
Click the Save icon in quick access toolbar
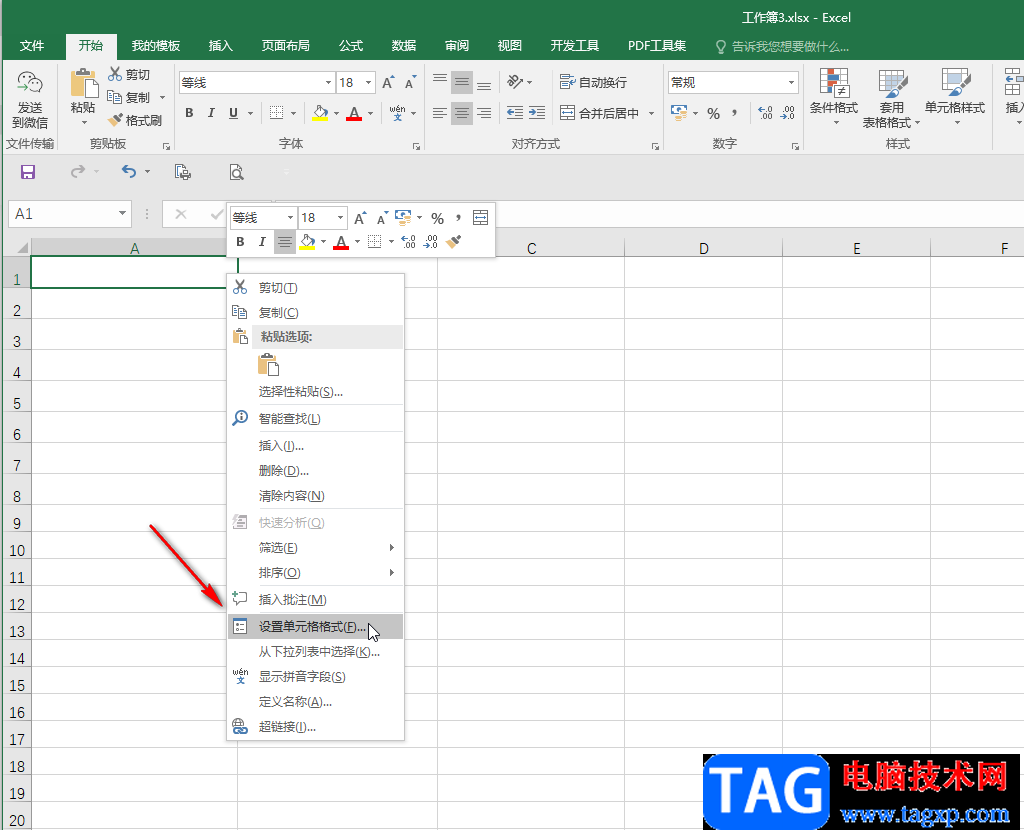[28, 172]
